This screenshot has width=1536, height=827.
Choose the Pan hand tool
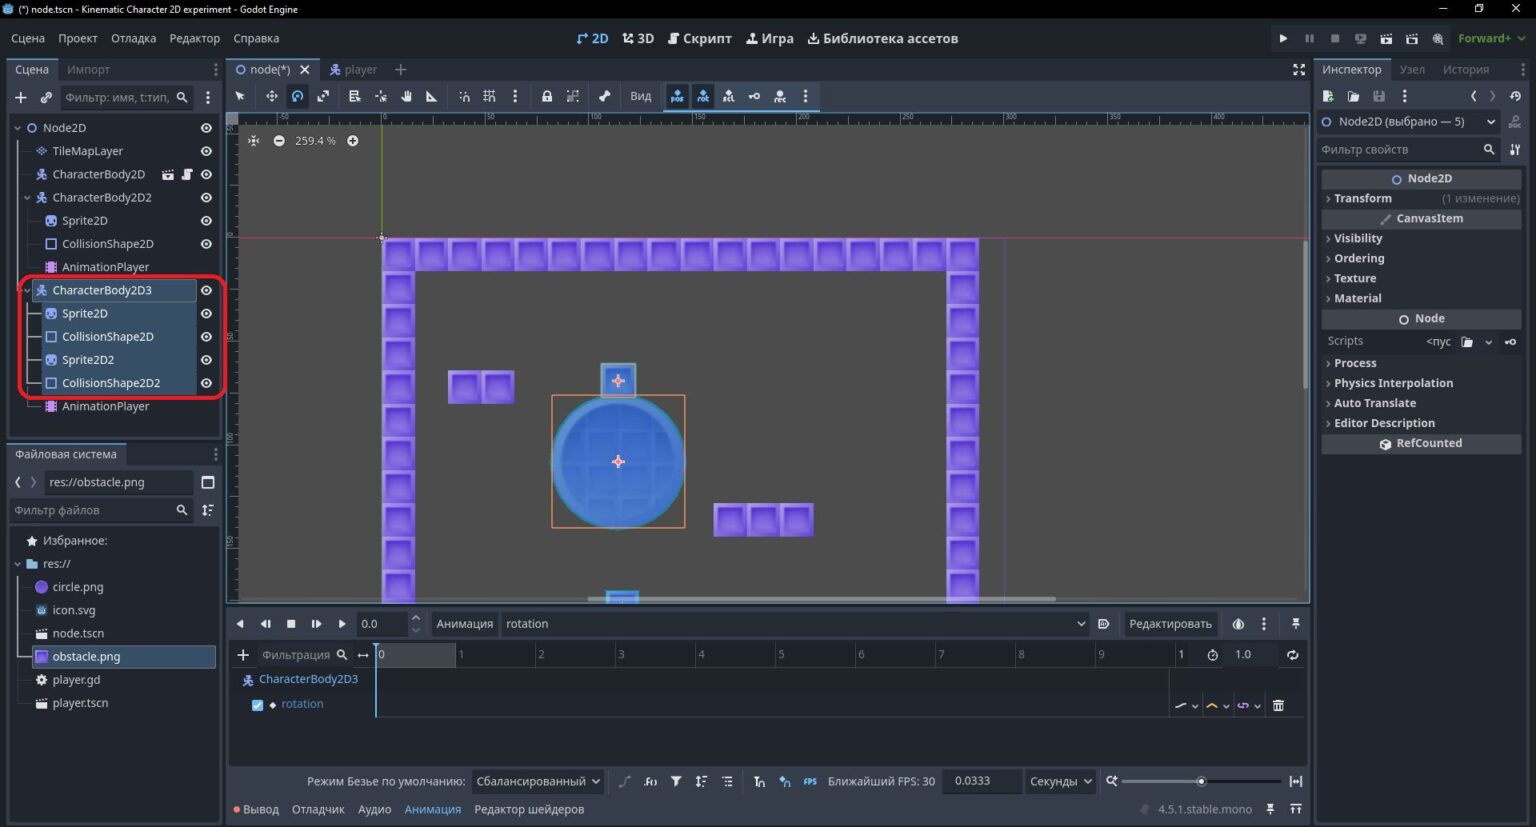coord(406,96)
